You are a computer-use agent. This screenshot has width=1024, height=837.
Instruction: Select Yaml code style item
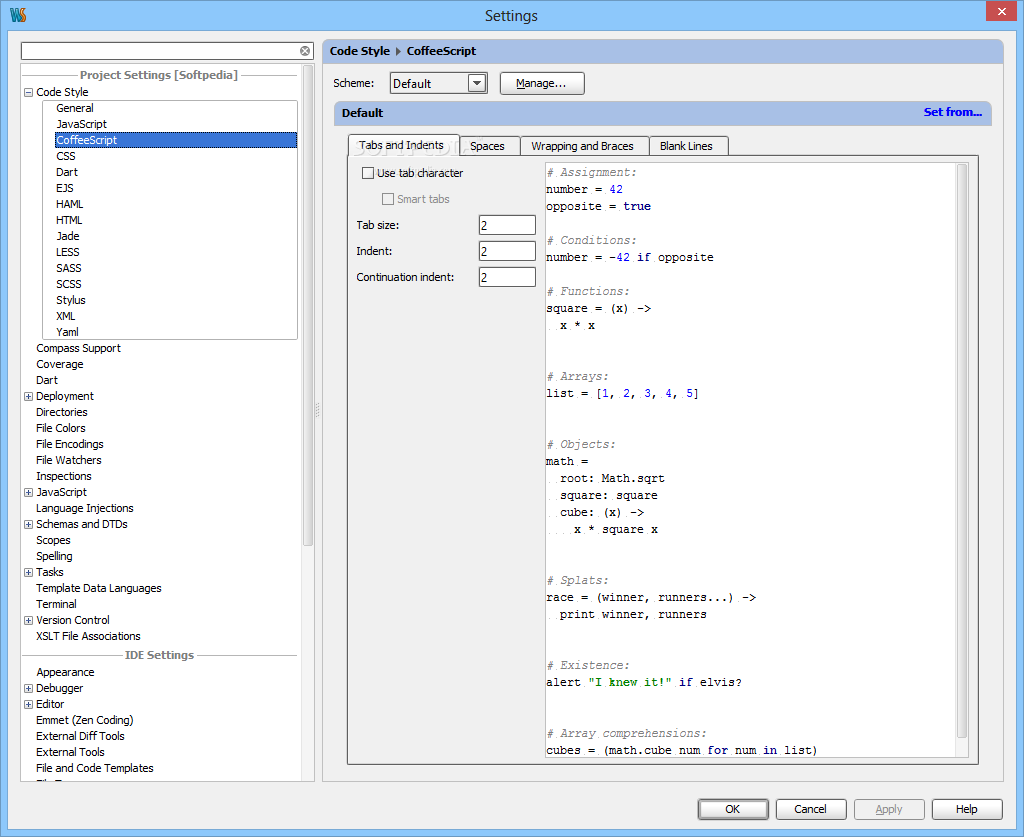[x=67, y=332]
